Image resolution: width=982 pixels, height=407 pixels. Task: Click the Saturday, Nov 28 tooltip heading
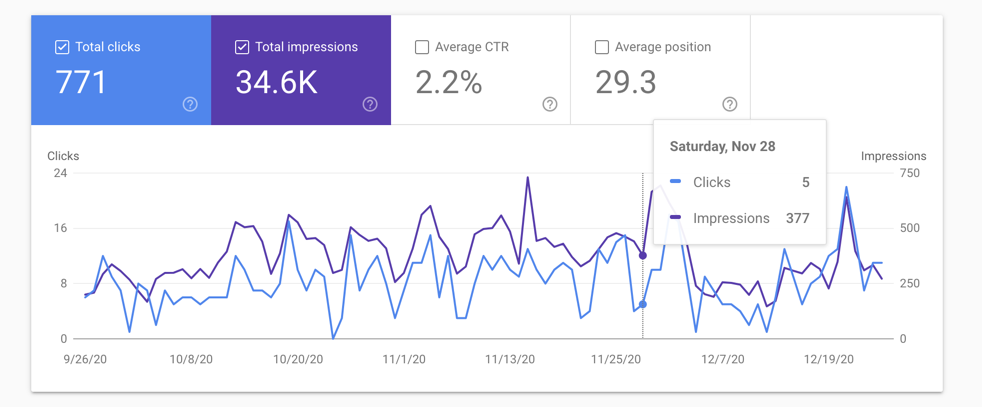point(722,146)
